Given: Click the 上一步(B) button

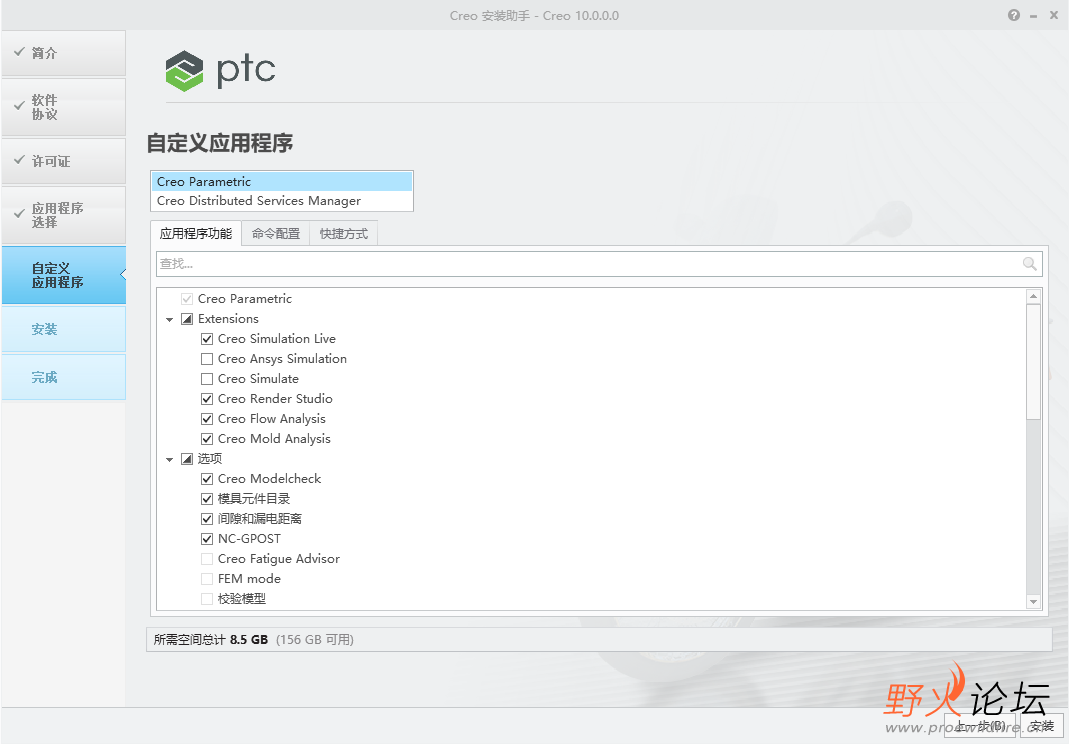Looking at the screenshot, I should pyautogui.click(x=980, y=726).
